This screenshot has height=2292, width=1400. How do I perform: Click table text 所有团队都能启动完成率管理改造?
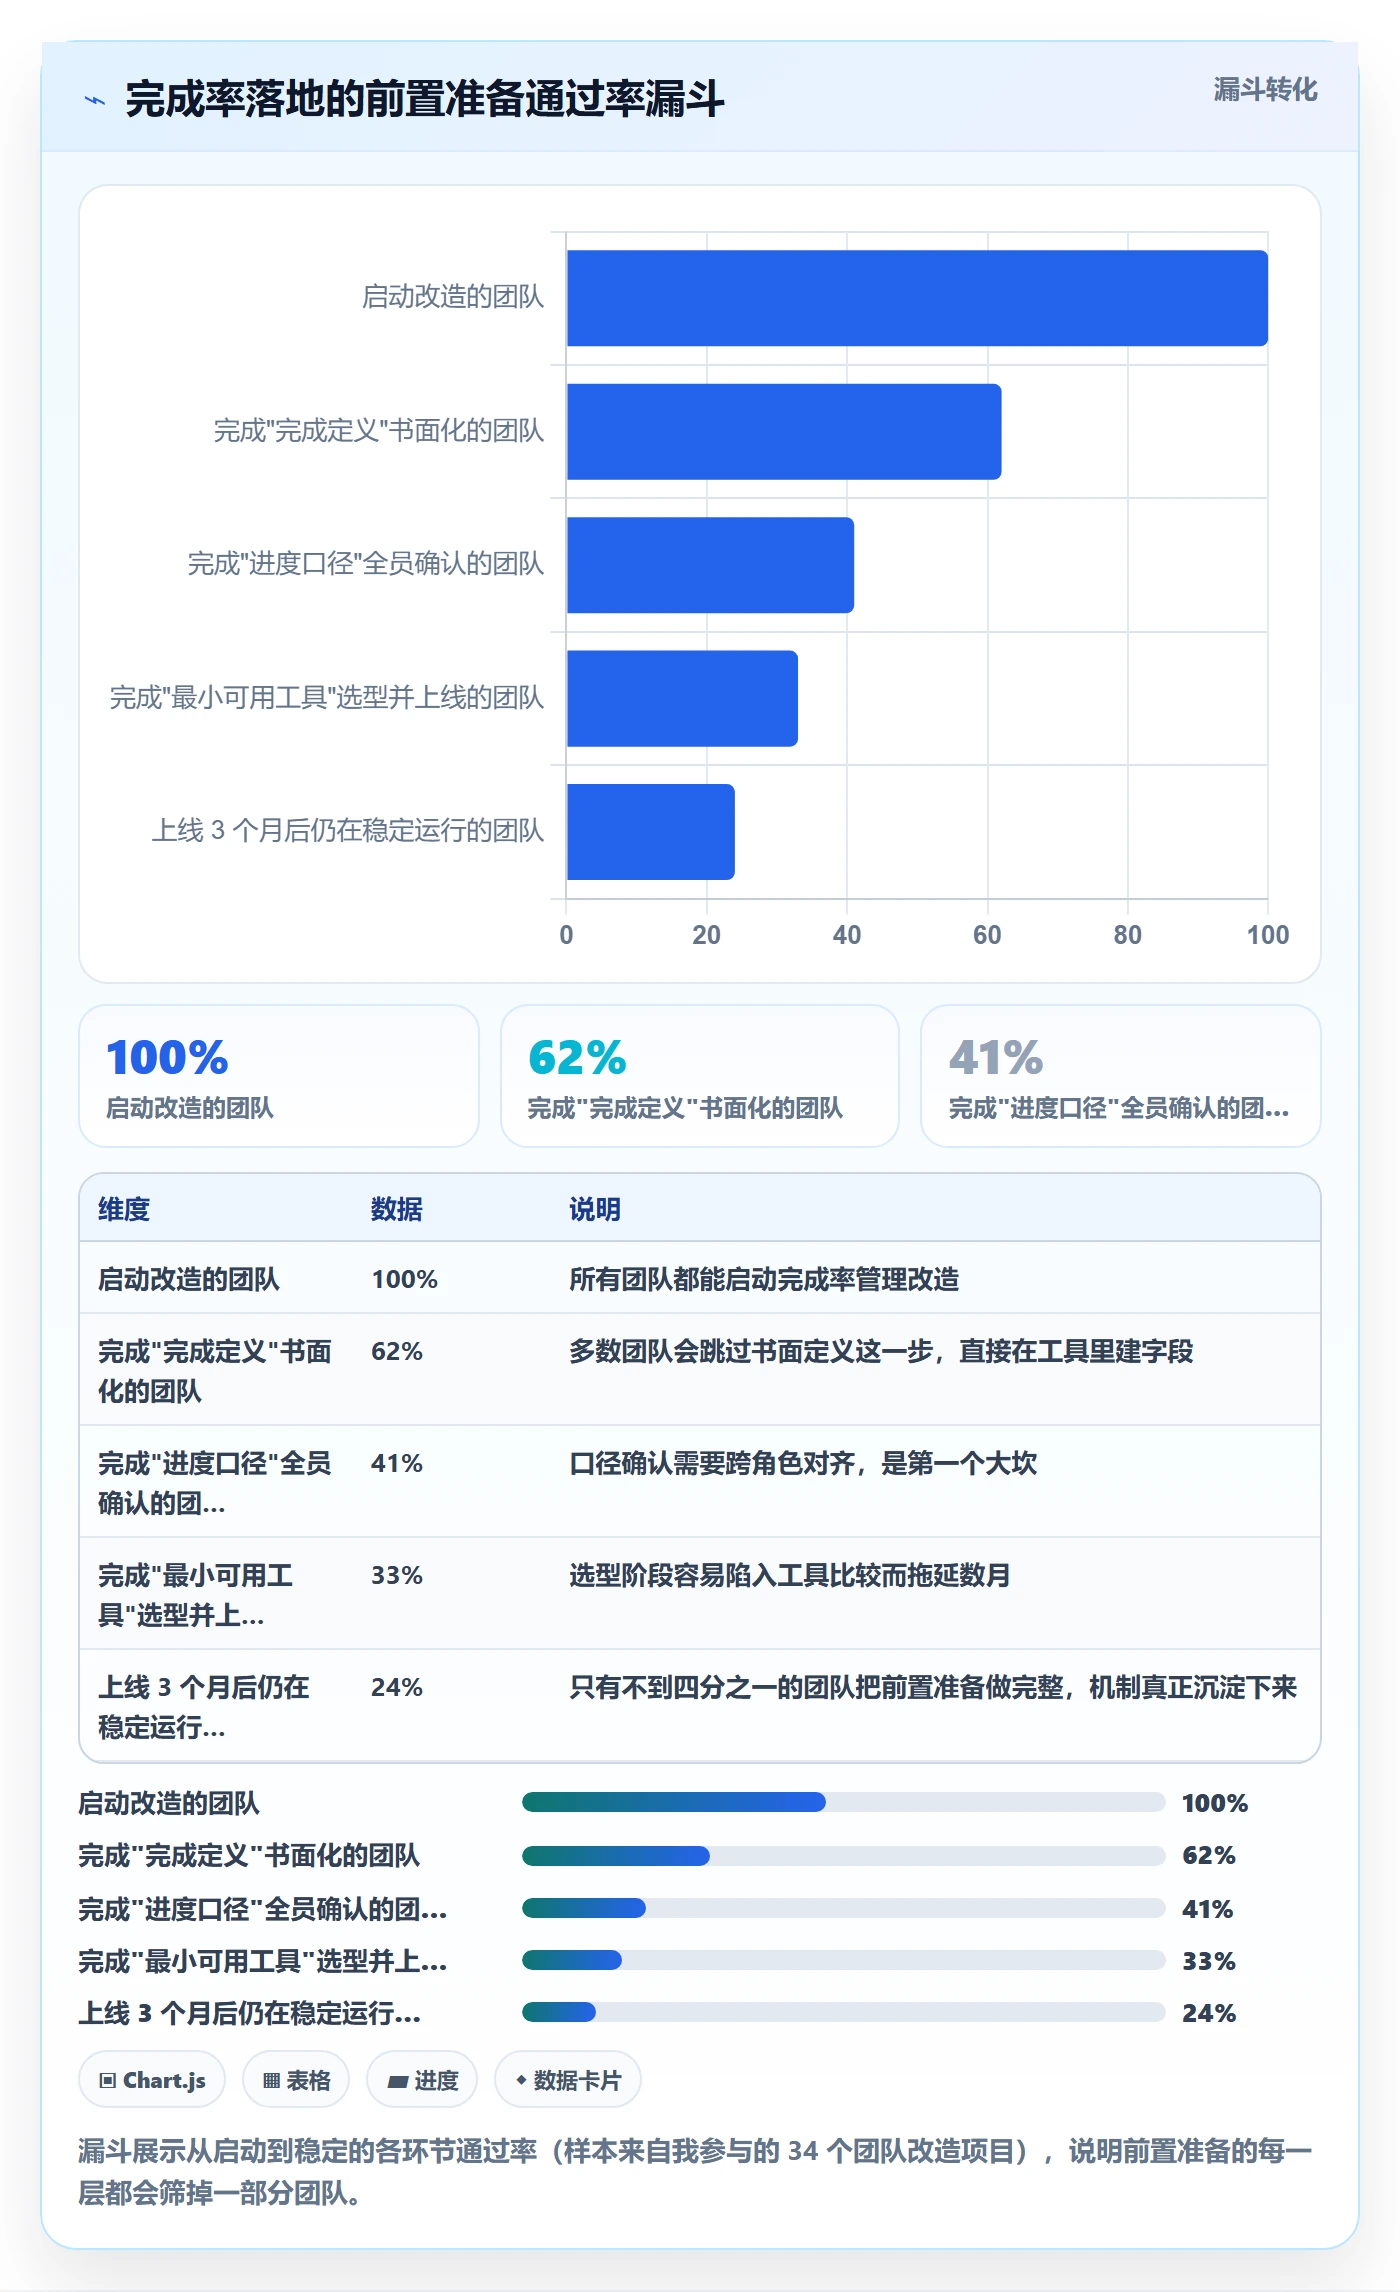coord(764,1279)
